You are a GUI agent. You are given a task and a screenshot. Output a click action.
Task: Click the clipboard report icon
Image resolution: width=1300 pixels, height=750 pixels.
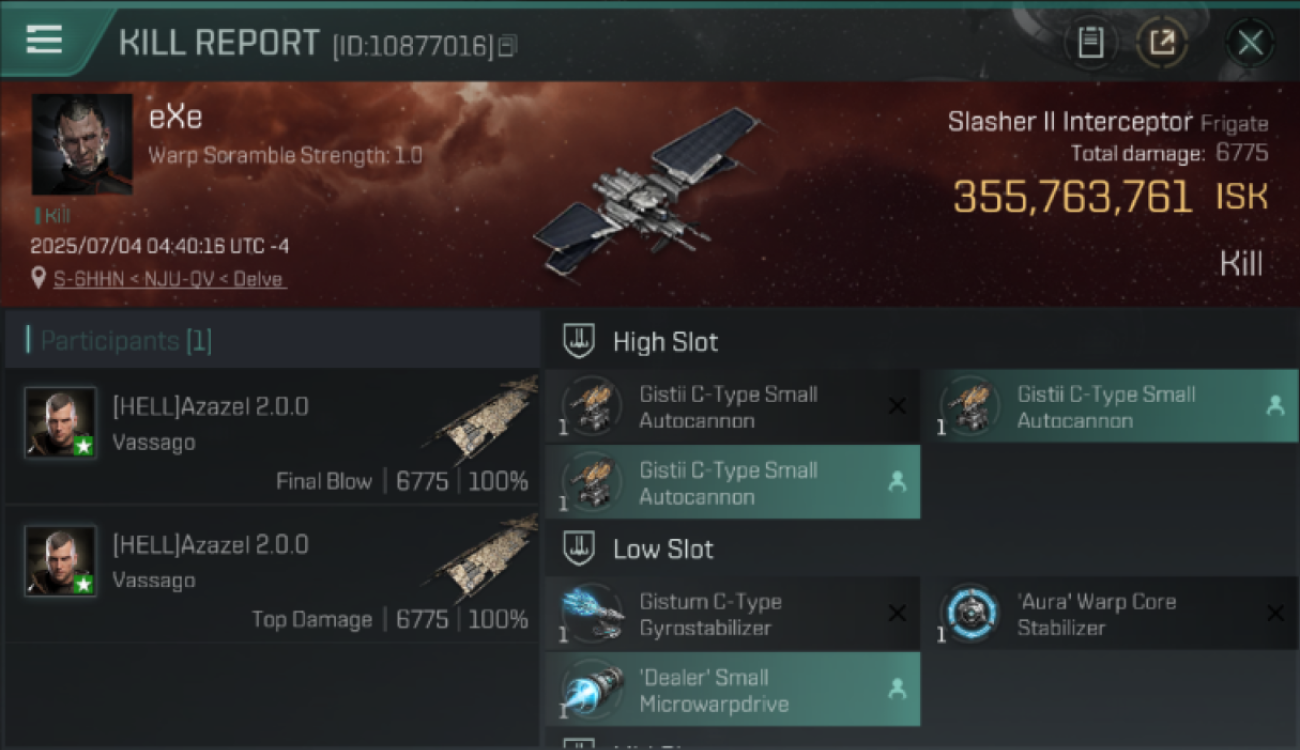click(1090, 43)
